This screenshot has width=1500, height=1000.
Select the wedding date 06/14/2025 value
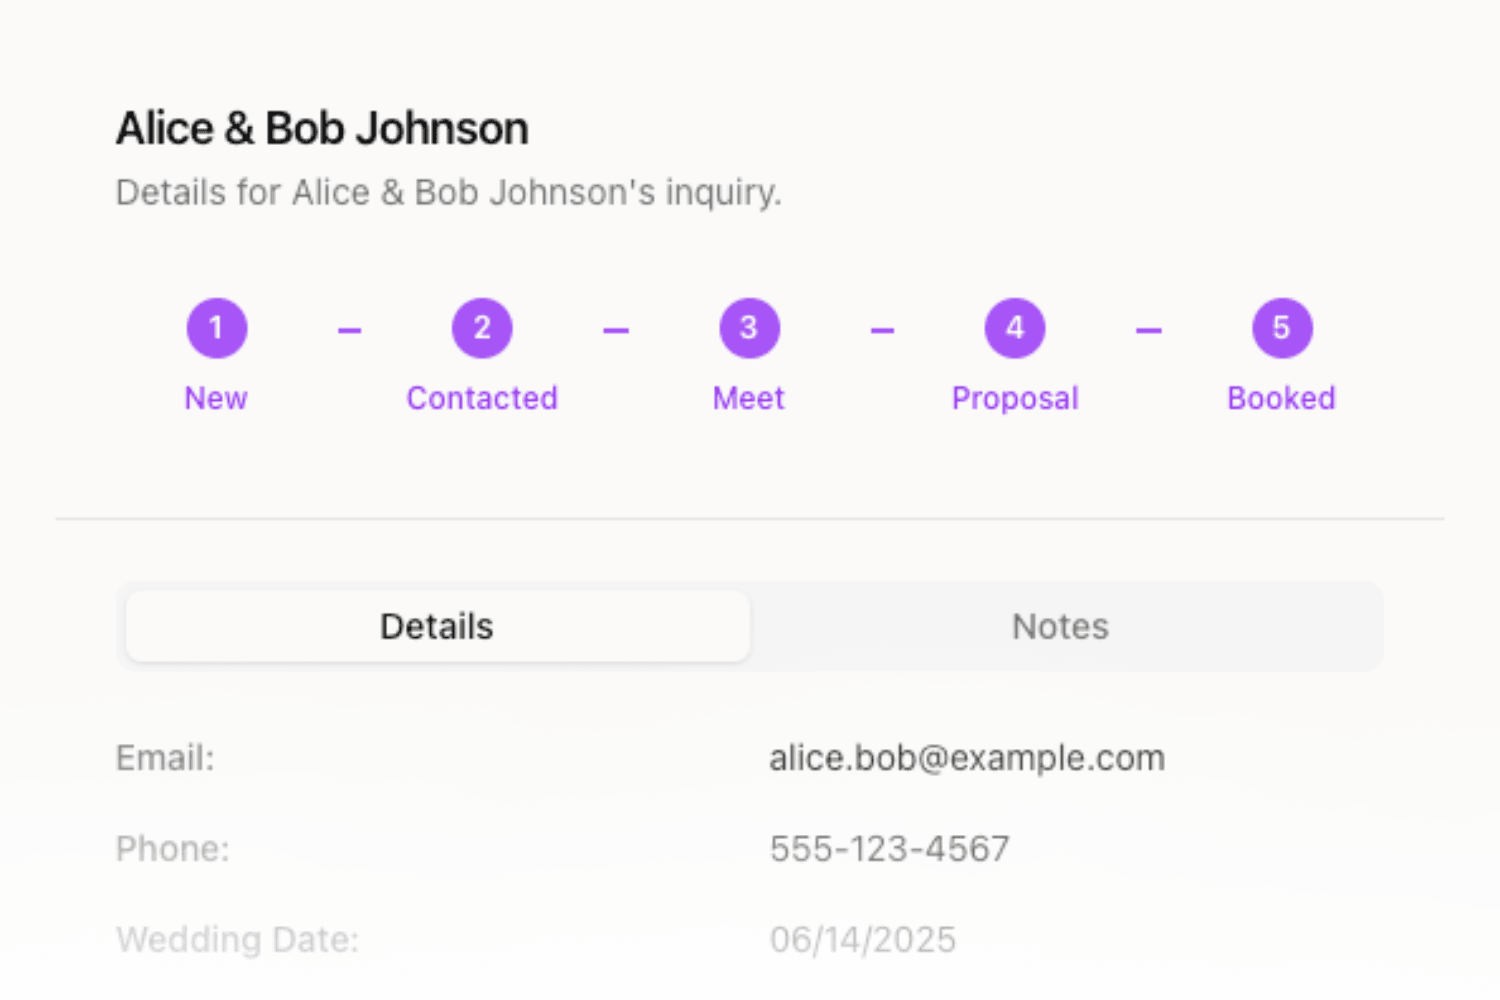point(862,940)
